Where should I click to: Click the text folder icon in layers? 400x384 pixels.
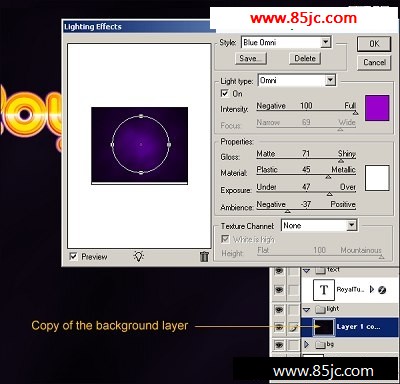pyautogui.click(x=320, y=270)
